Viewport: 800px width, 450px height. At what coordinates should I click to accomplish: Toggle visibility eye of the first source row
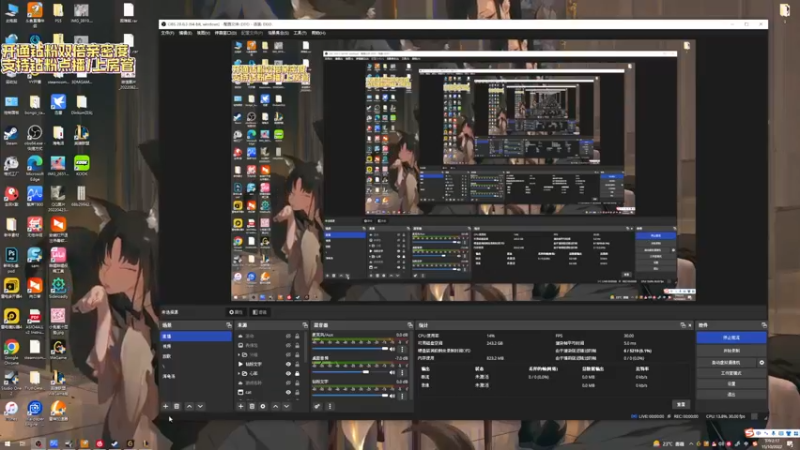point(288,336)
